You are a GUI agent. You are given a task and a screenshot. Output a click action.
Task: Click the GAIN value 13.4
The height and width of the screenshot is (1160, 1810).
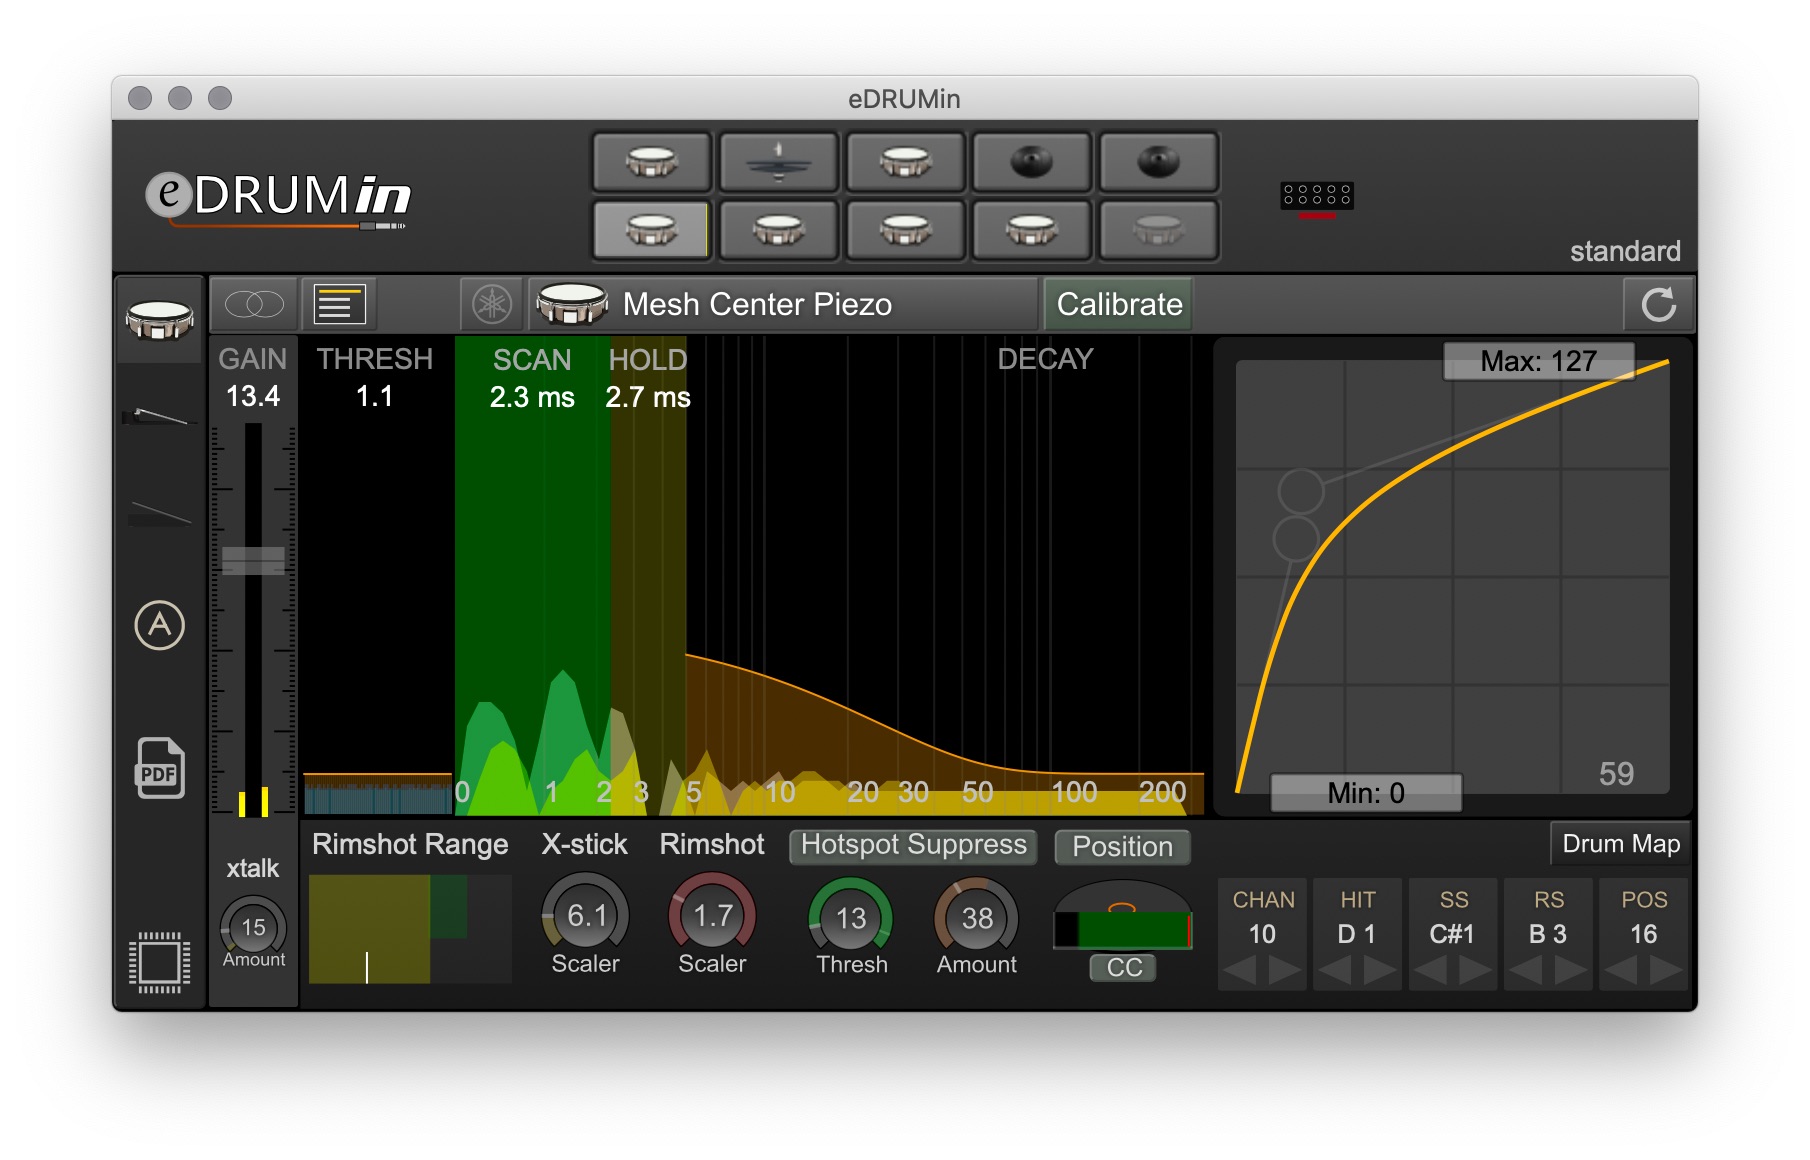point(253,397)
